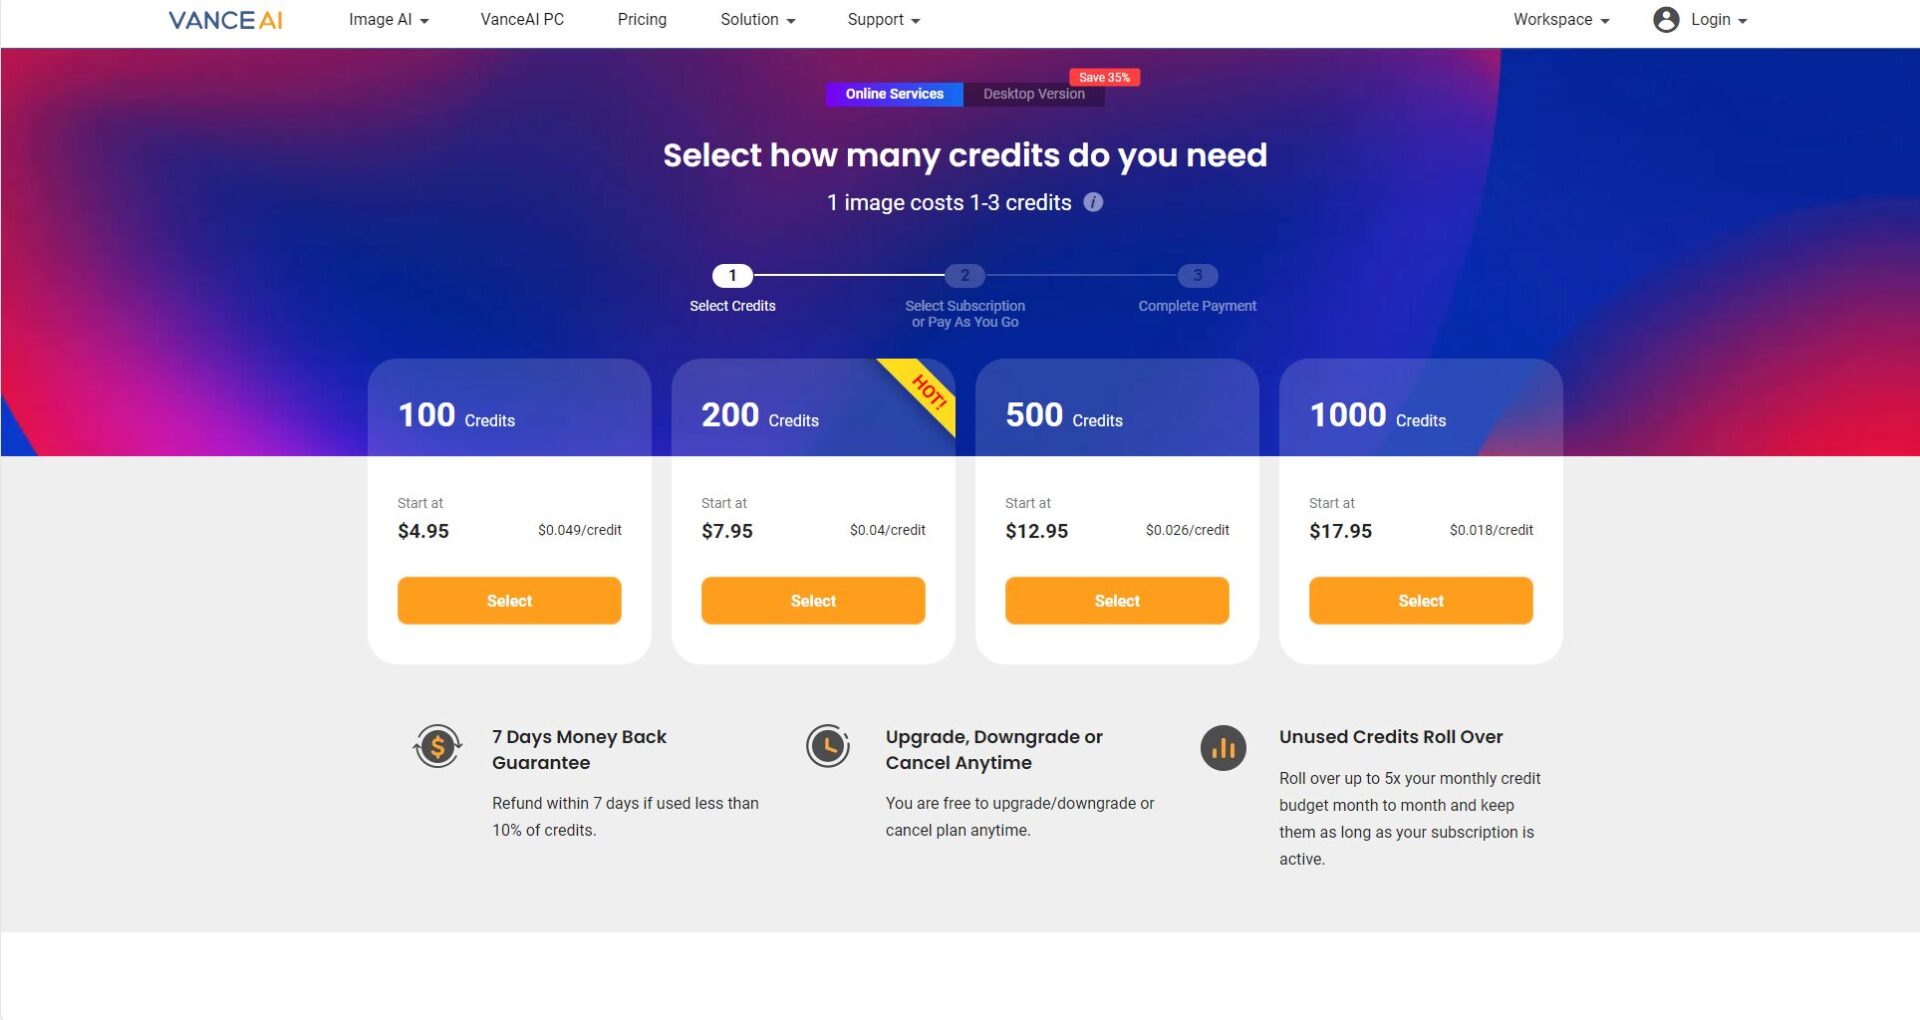Open the Support menu
Viewport: 1920px width, 1020px height.
click(x=883, y=20)
